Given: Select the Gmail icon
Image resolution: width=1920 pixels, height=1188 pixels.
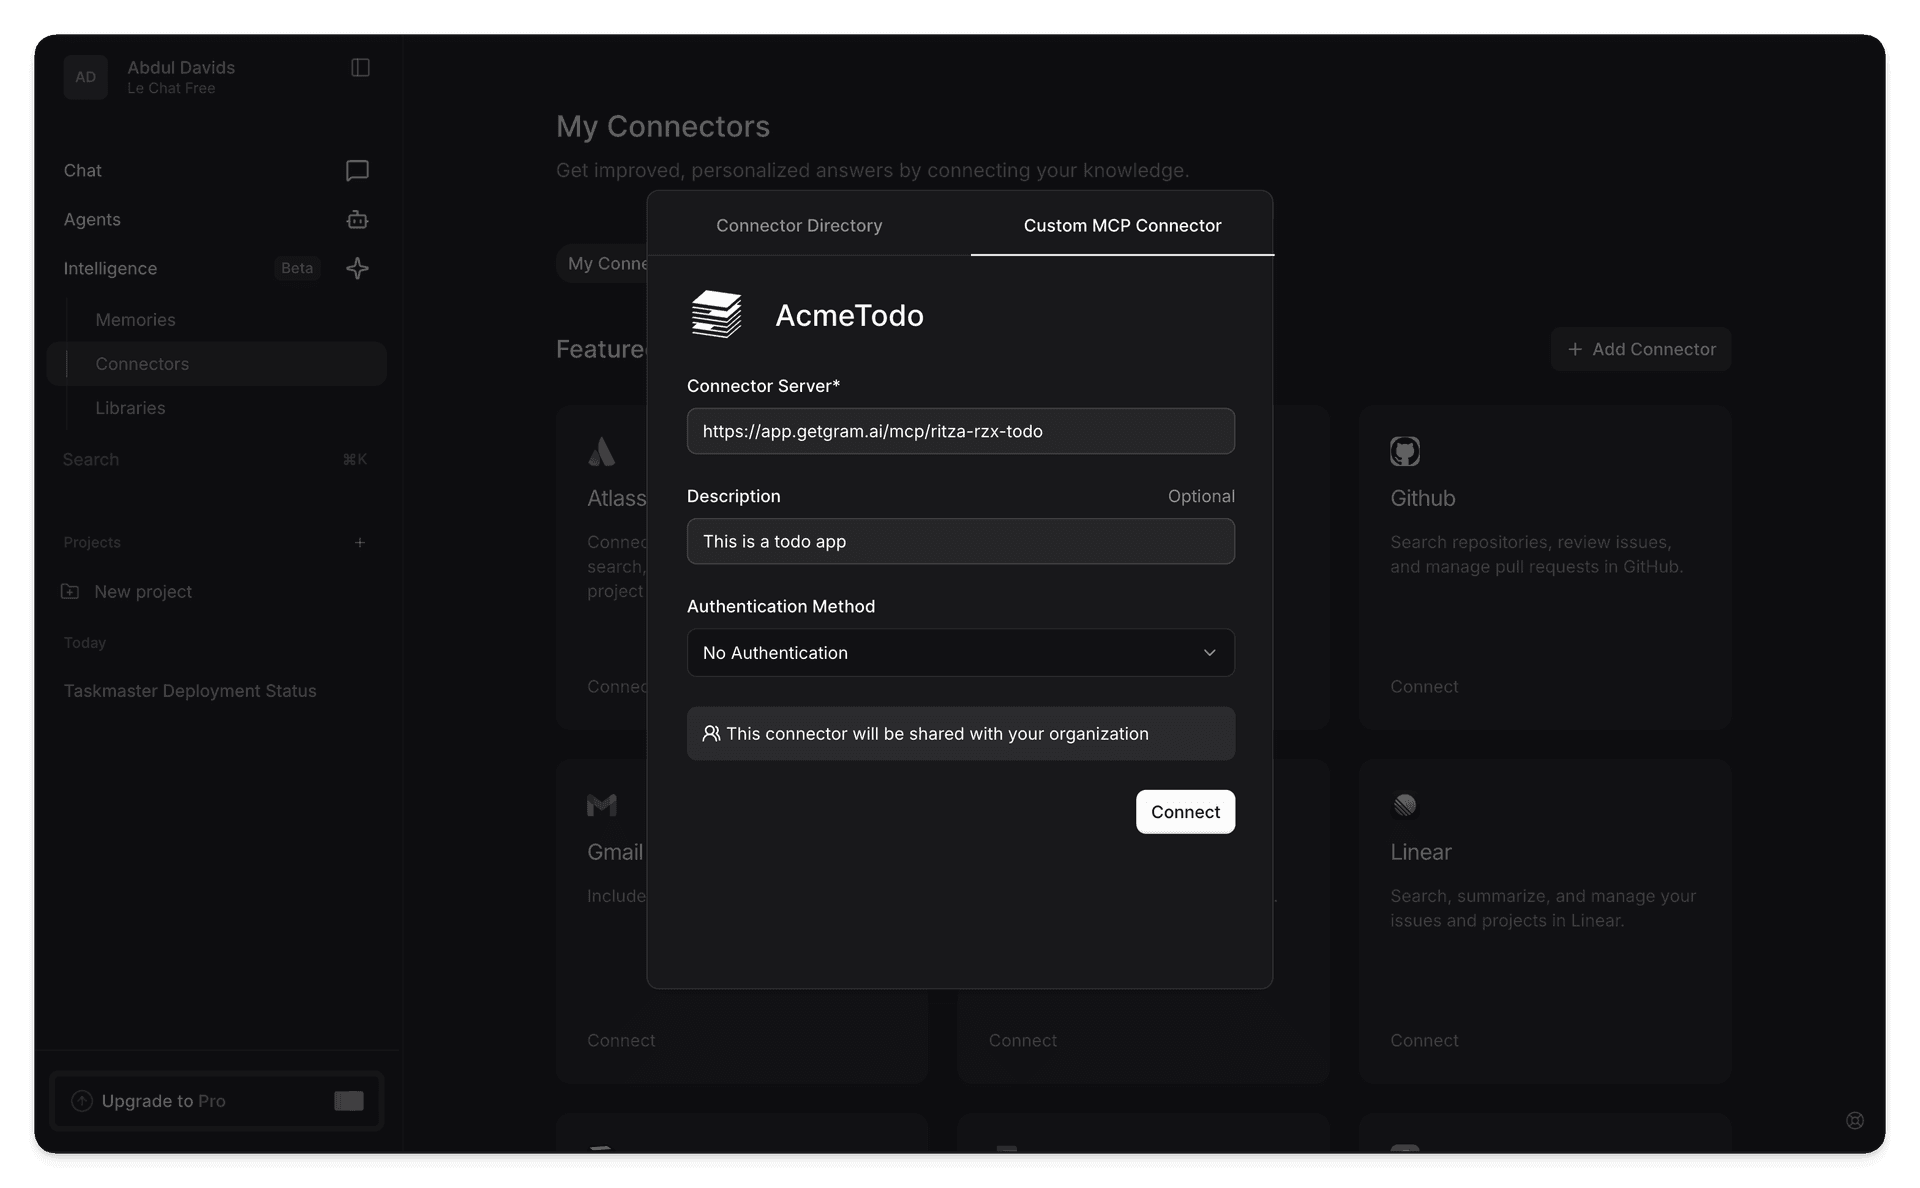Looking at the screenshot, I should 601,805.
